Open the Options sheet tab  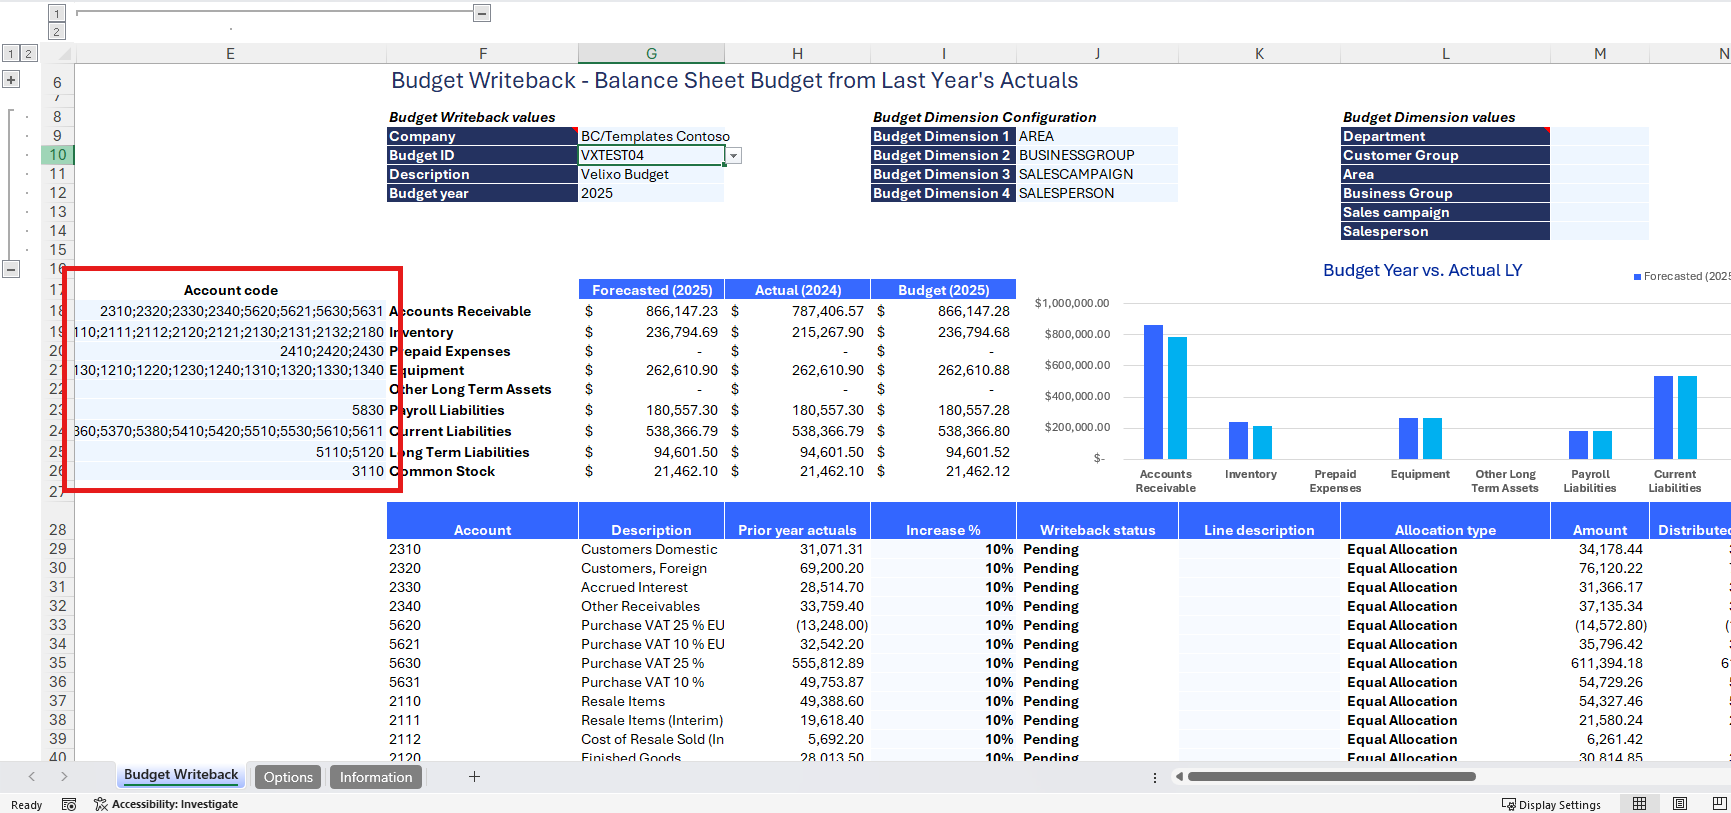[288, 777]
